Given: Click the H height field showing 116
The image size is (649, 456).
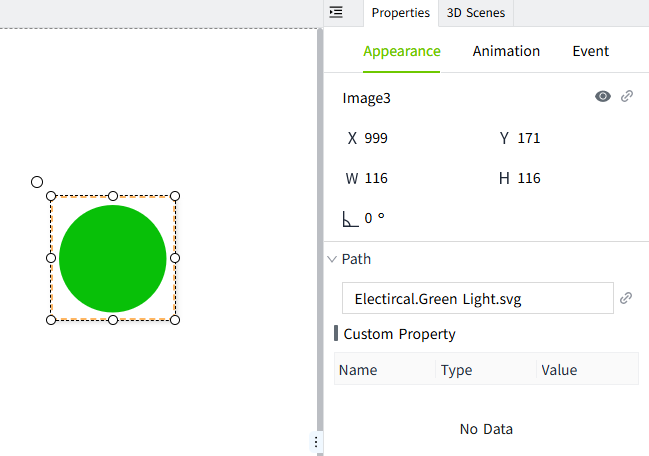Looking at the screenshot, I should [529, 178].
